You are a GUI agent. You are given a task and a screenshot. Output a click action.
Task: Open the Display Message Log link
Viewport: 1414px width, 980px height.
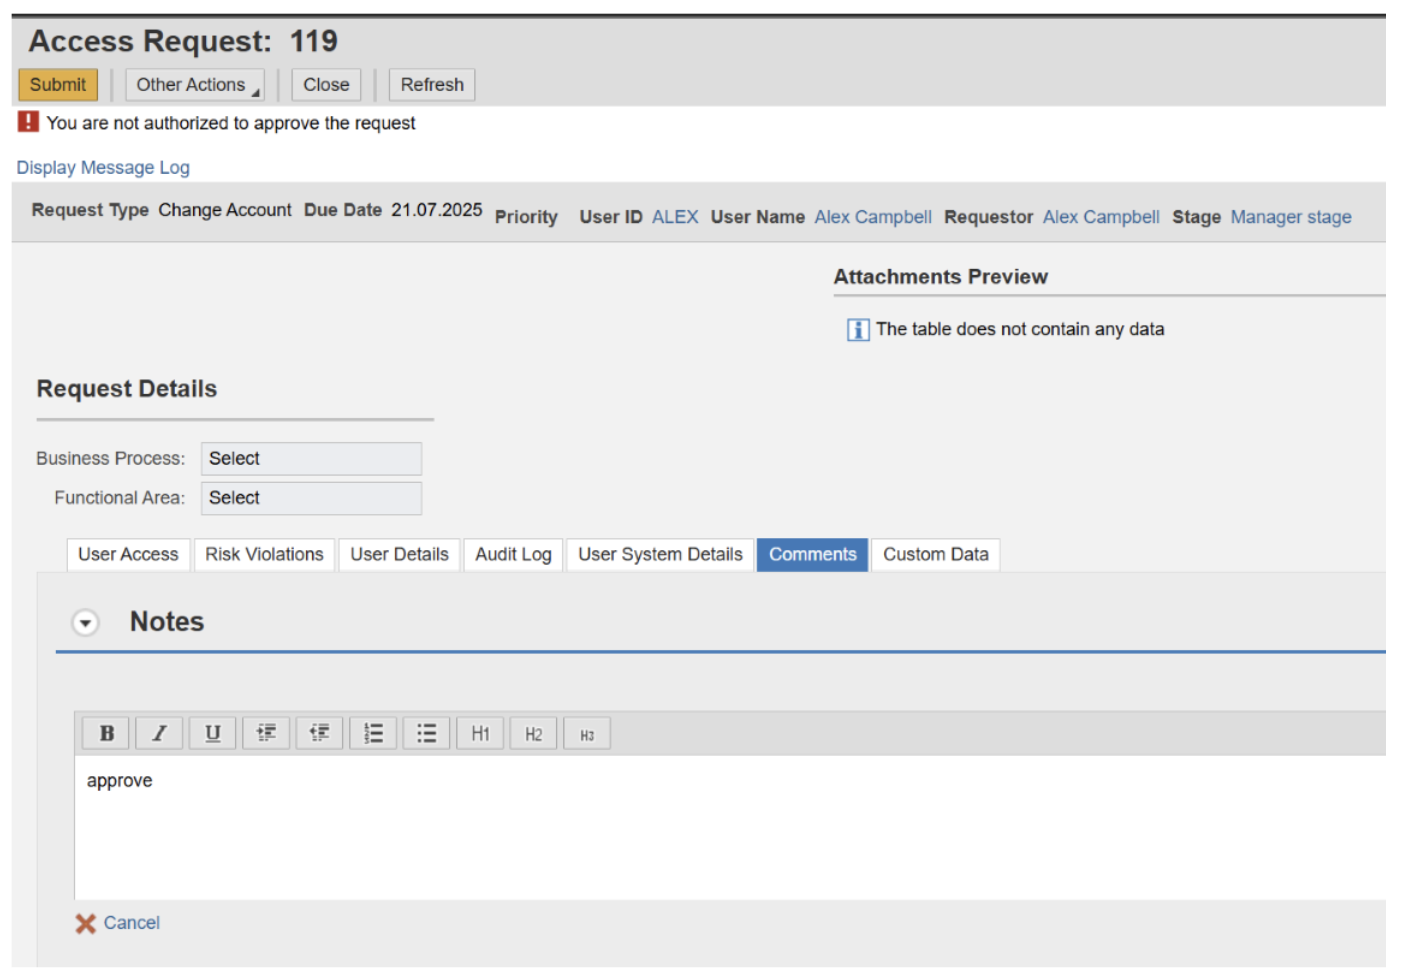point(102,167)
